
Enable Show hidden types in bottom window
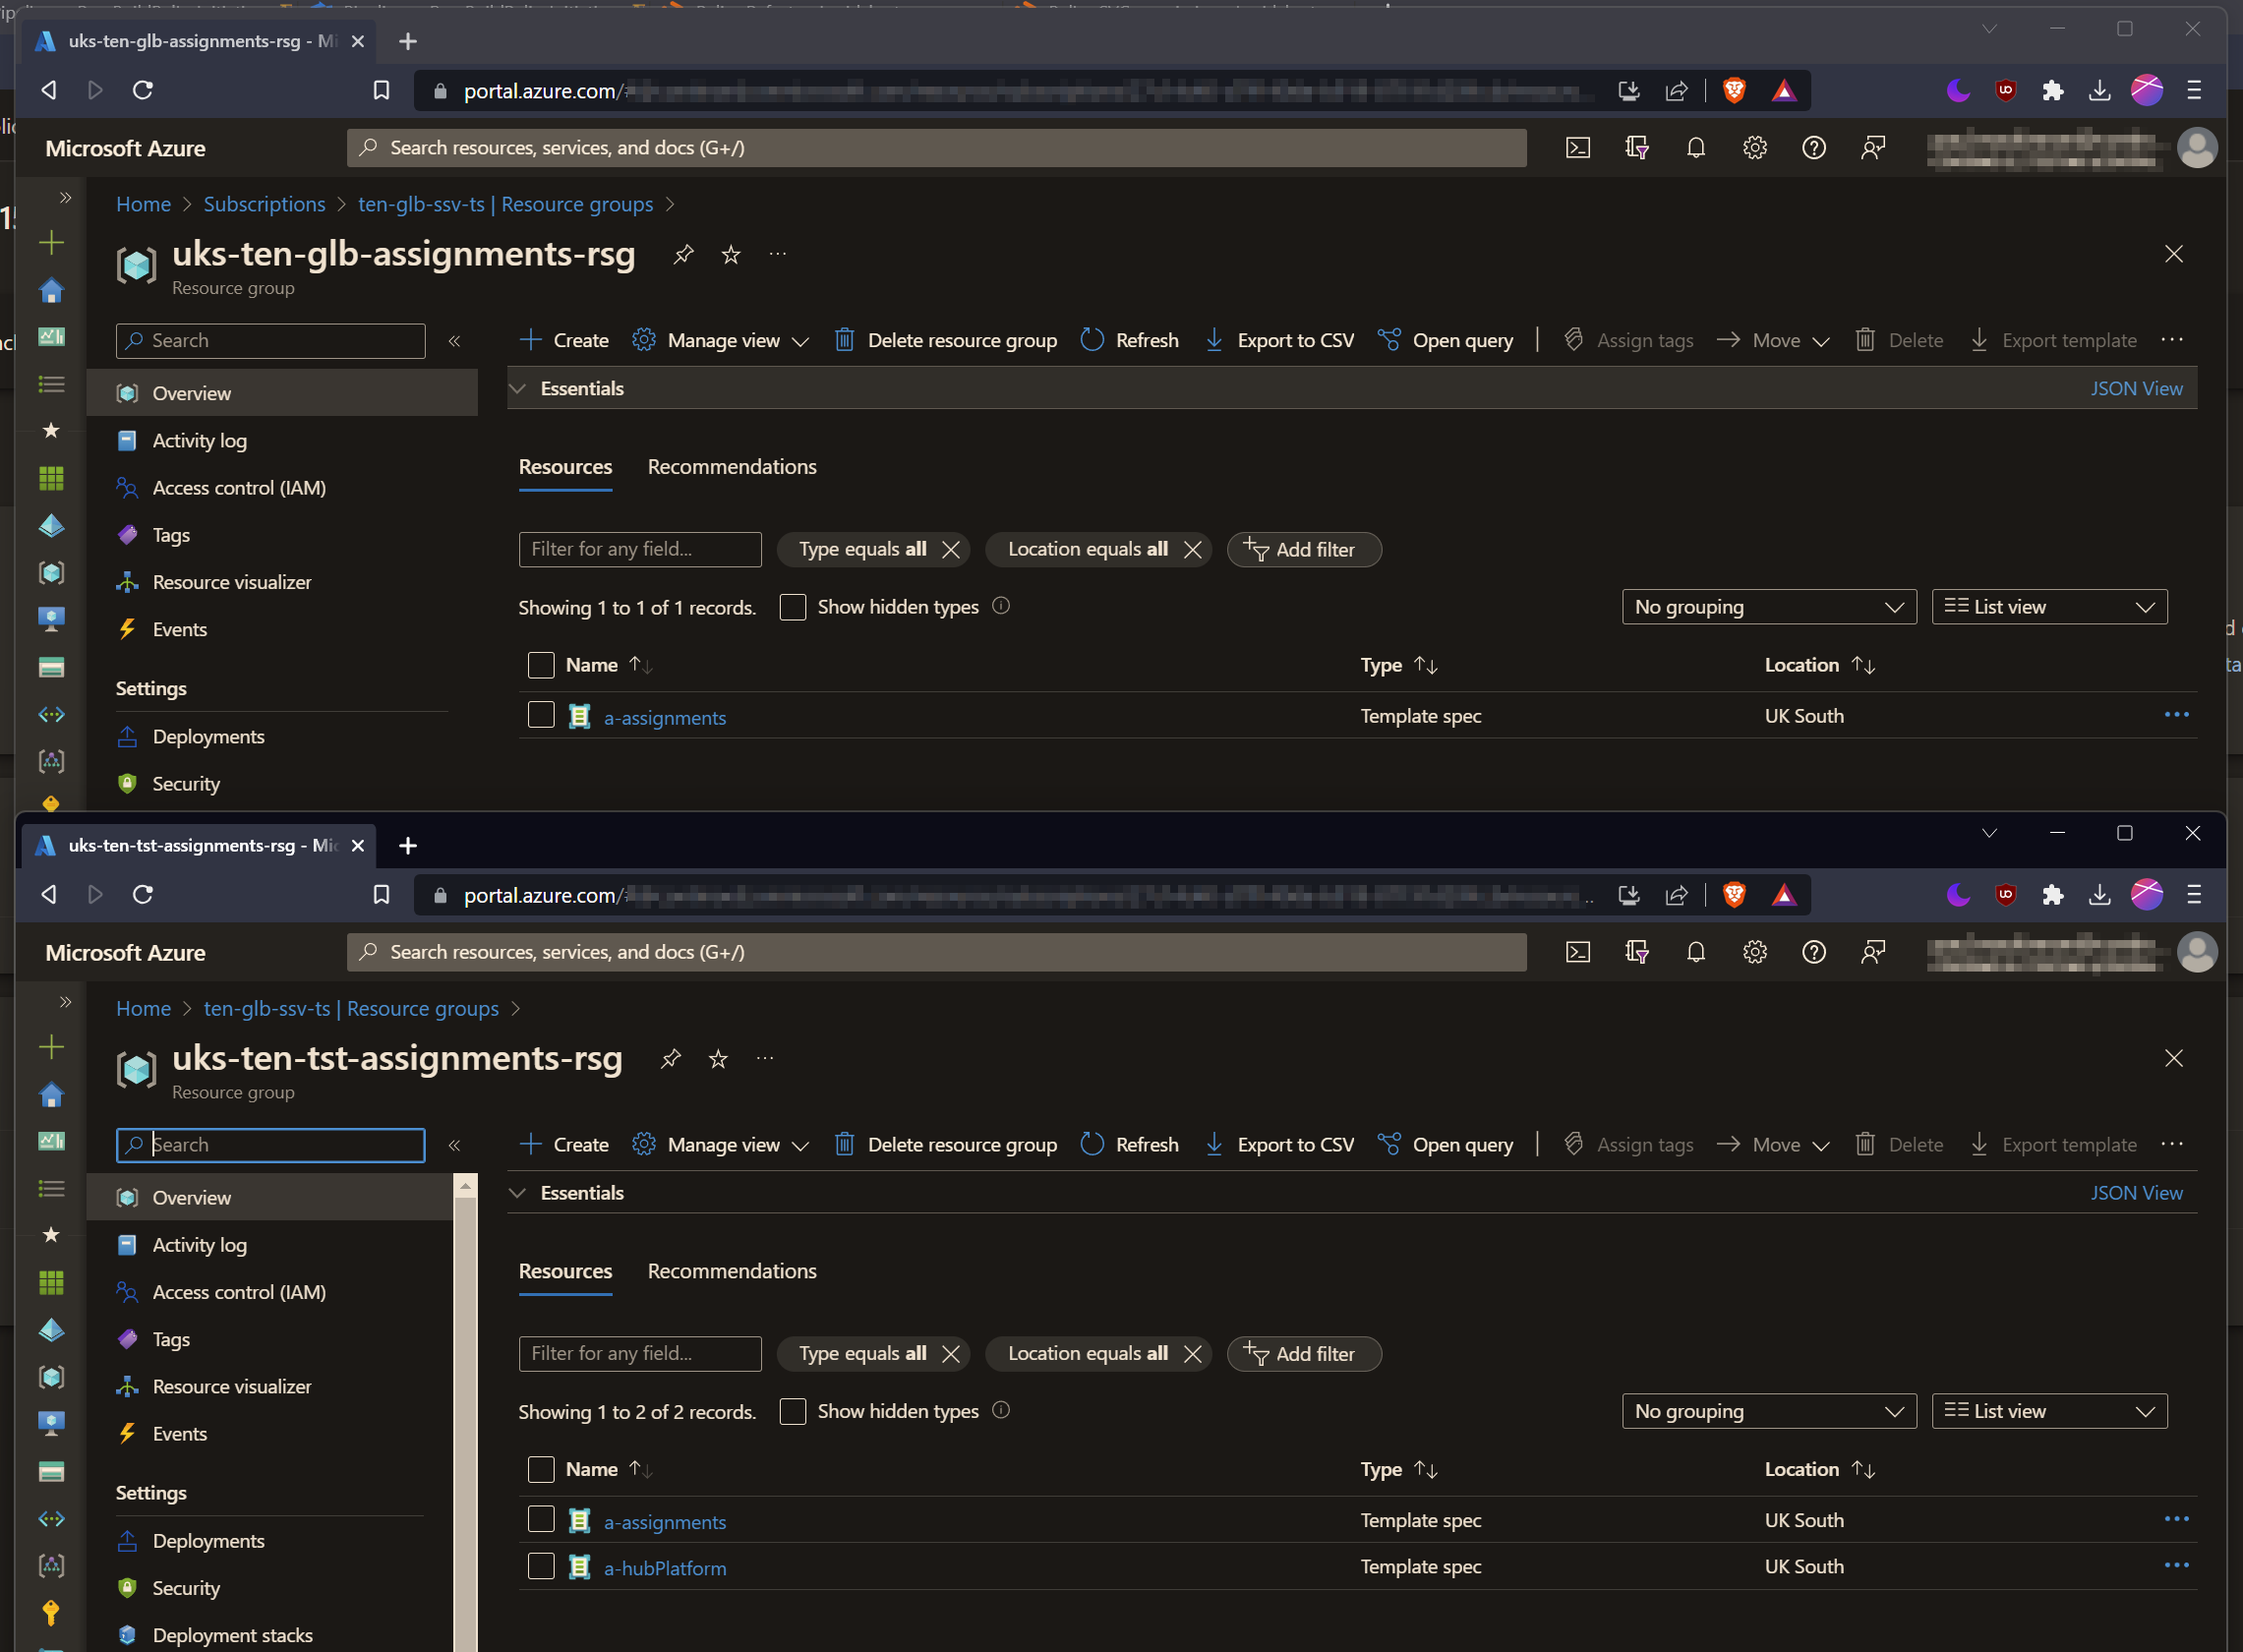[x=792, y=1411]
